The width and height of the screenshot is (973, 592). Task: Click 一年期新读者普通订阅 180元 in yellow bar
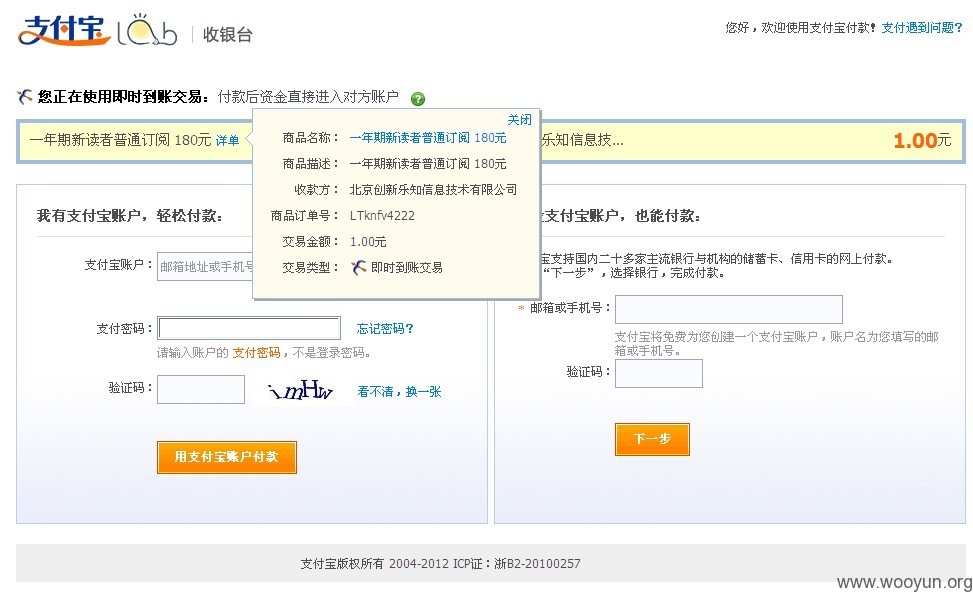click(x=120, y=140)
